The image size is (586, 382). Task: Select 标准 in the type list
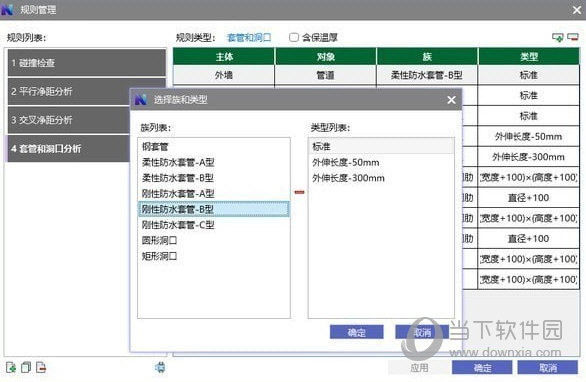[381, 147]
